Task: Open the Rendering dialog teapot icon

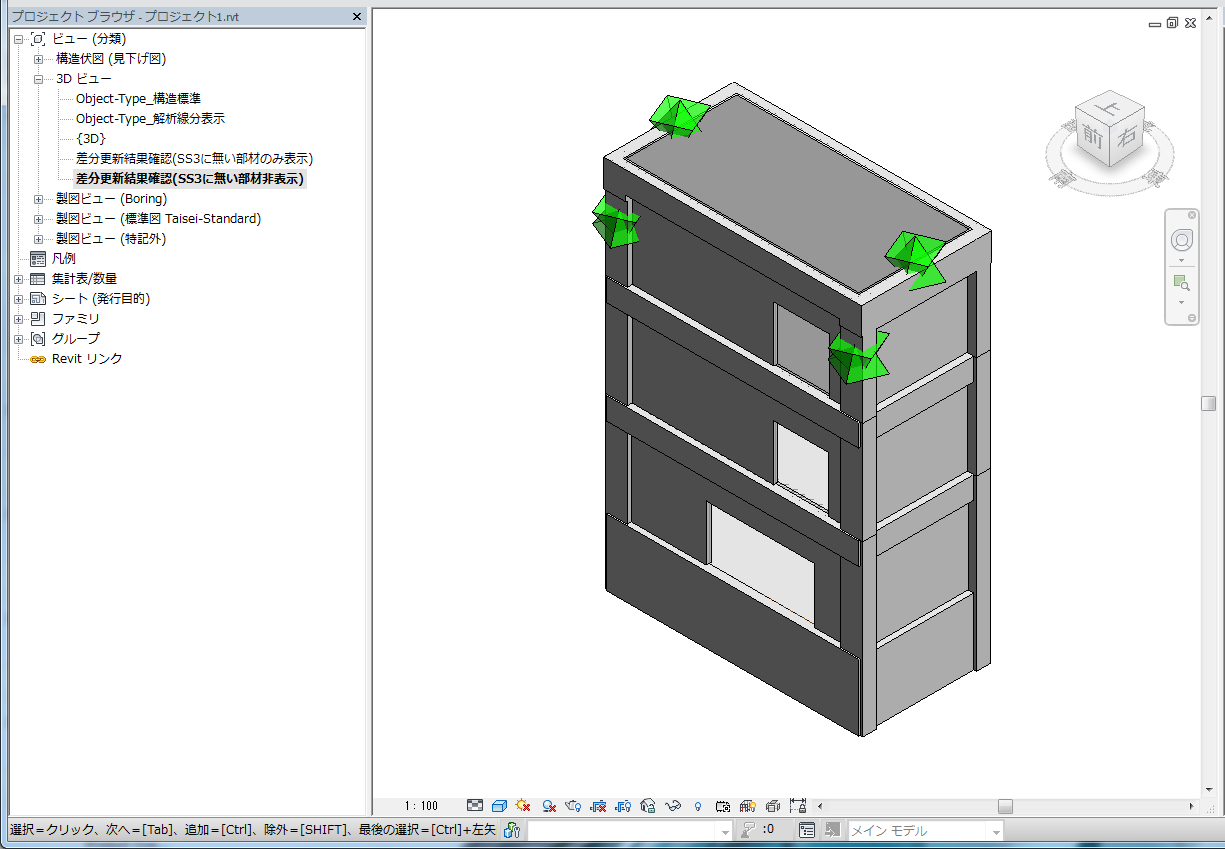Action: 574,805
